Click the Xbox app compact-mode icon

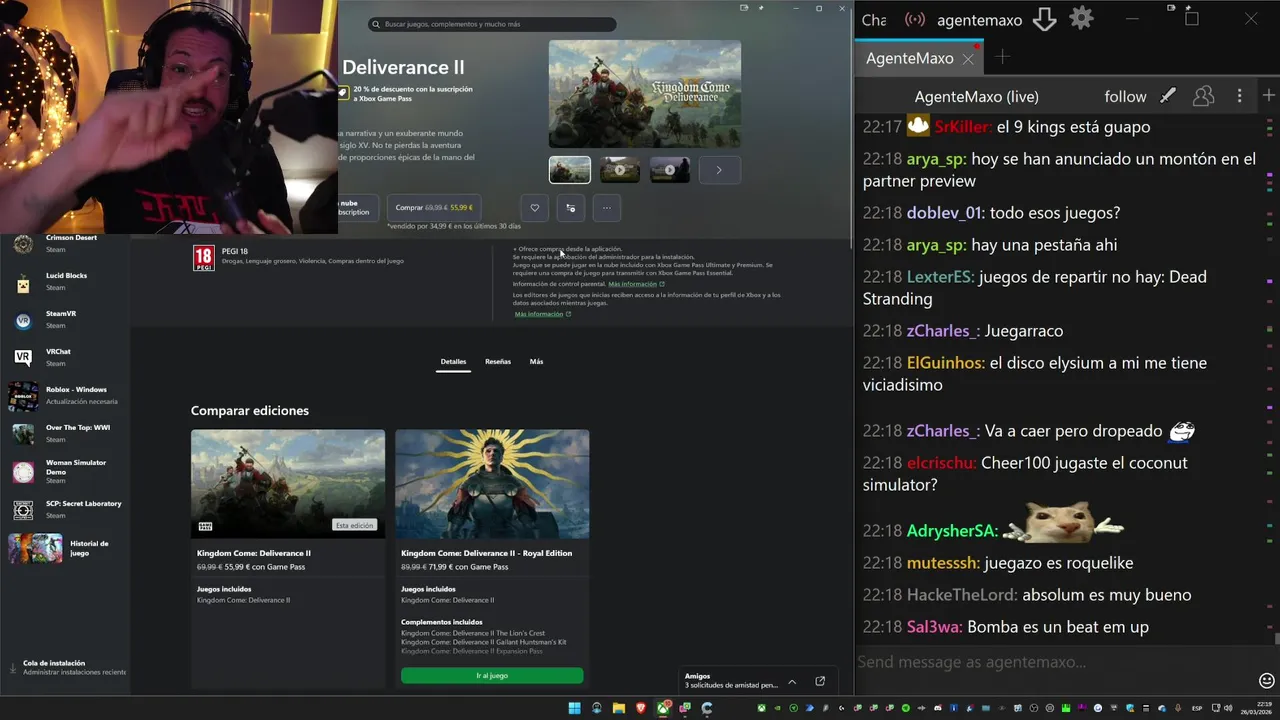point(744,8)
